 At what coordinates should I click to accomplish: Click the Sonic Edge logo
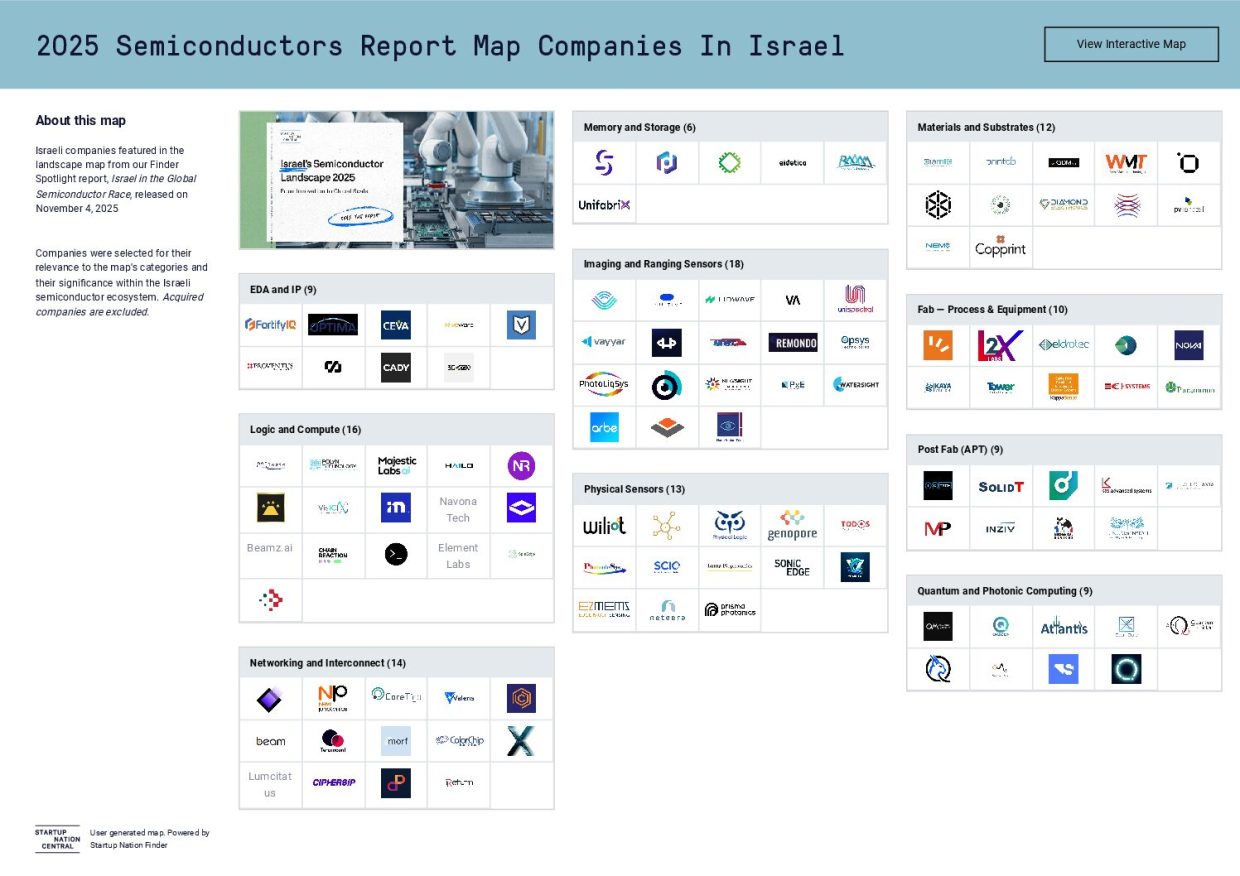coord(792,567)
